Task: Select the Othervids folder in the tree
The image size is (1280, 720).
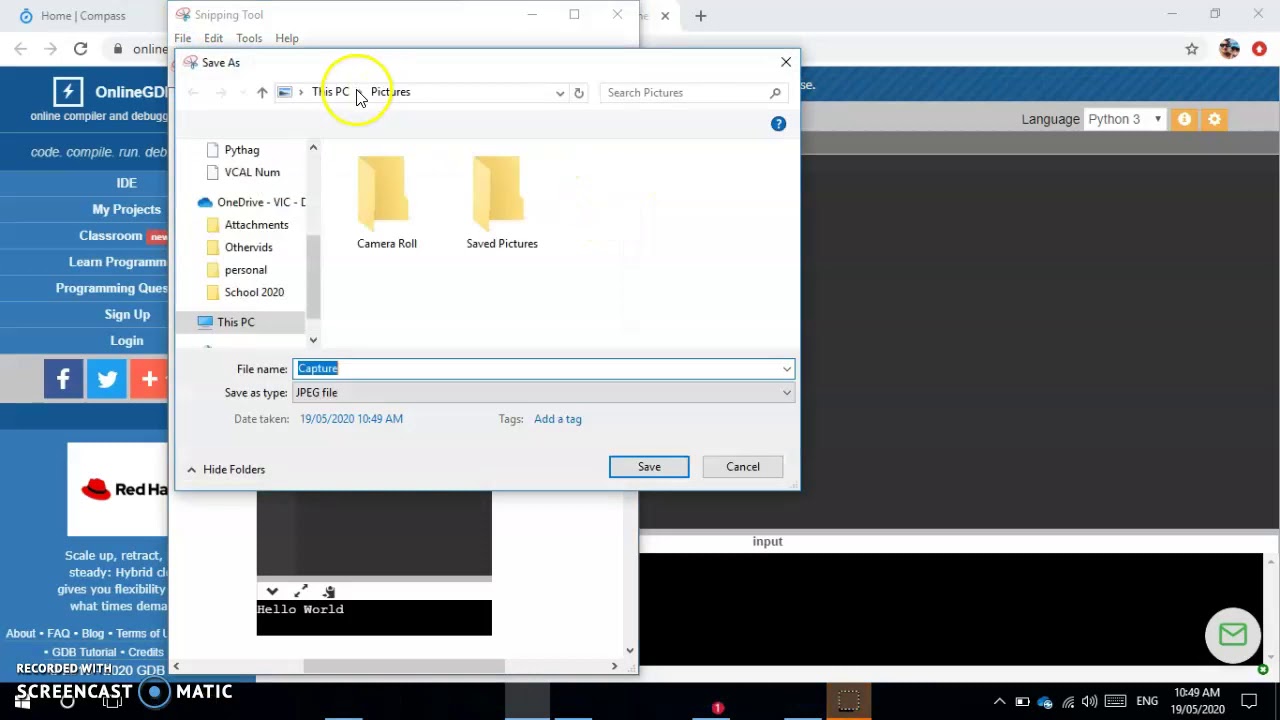Action: click(x=239, y=247)
